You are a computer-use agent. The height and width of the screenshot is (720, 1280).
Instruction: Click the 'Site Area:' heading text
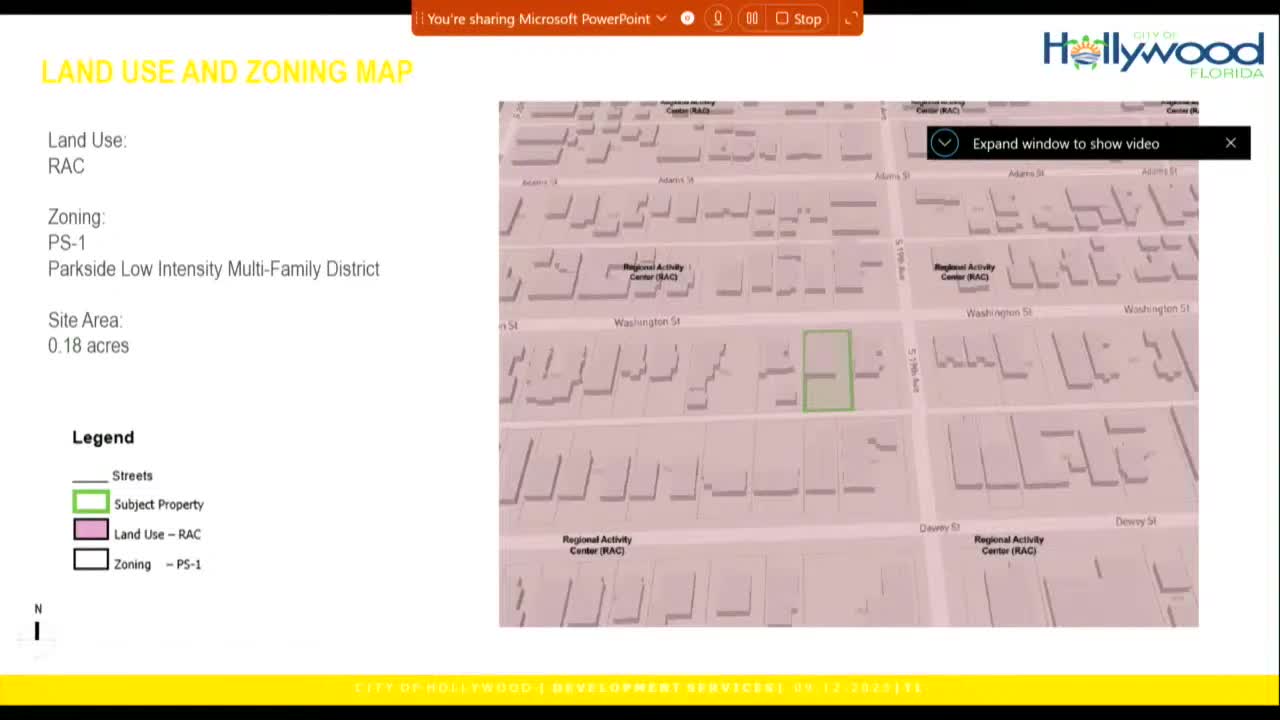85,320
